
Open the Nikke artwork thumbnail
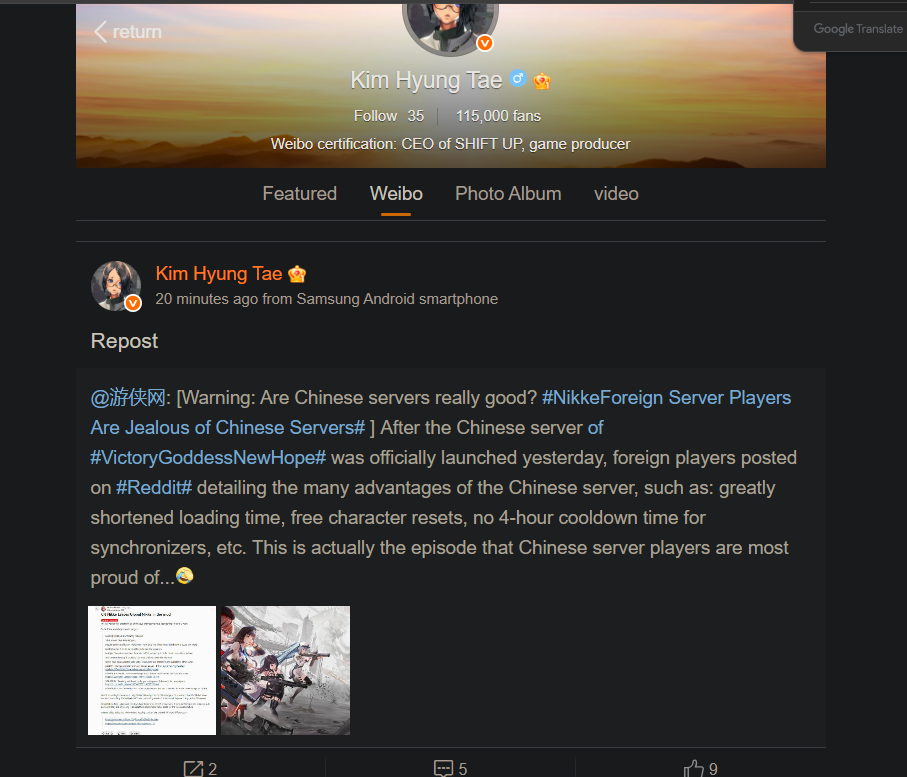click(x=286, y=671)
